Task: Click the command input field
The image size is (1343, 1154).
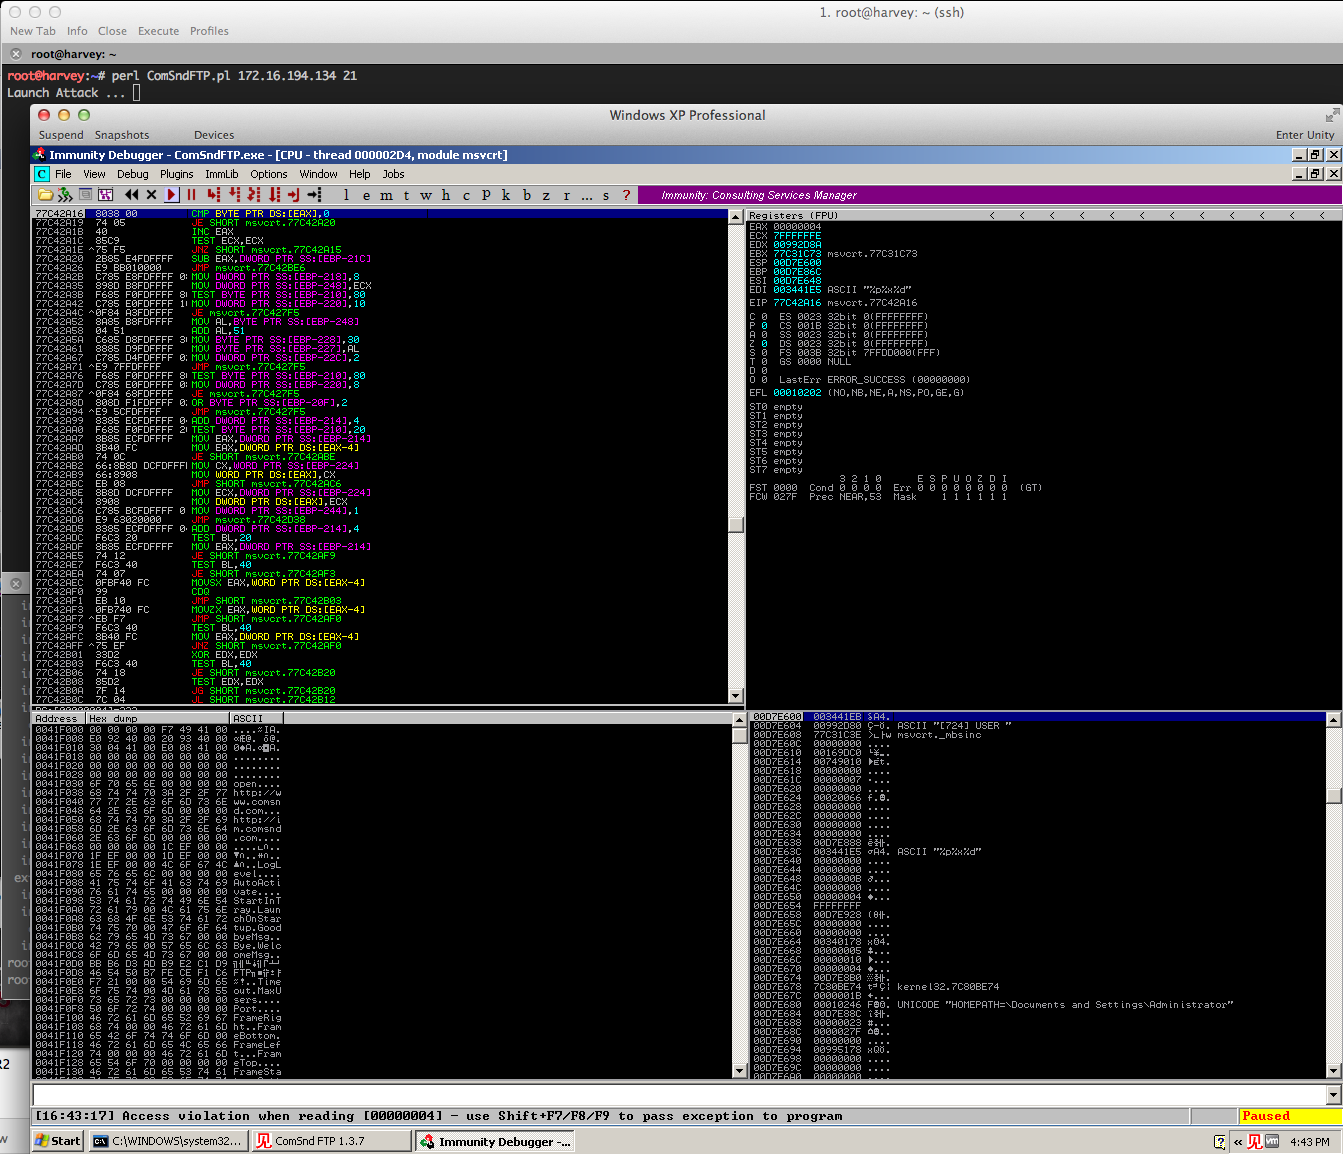Action: [x=679, y=1095]
